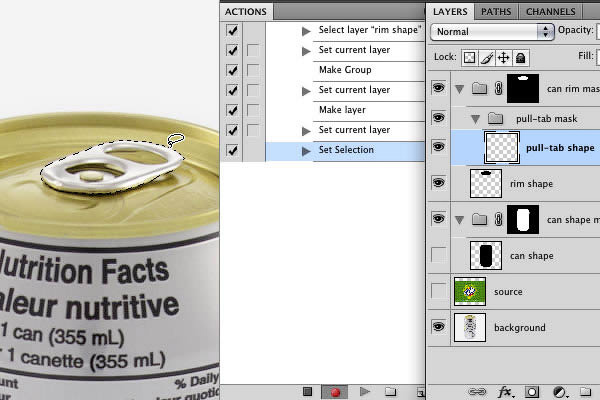Create new set via Actions folder icon
This screenshot has width=600, height=400.
click(390, 391)
